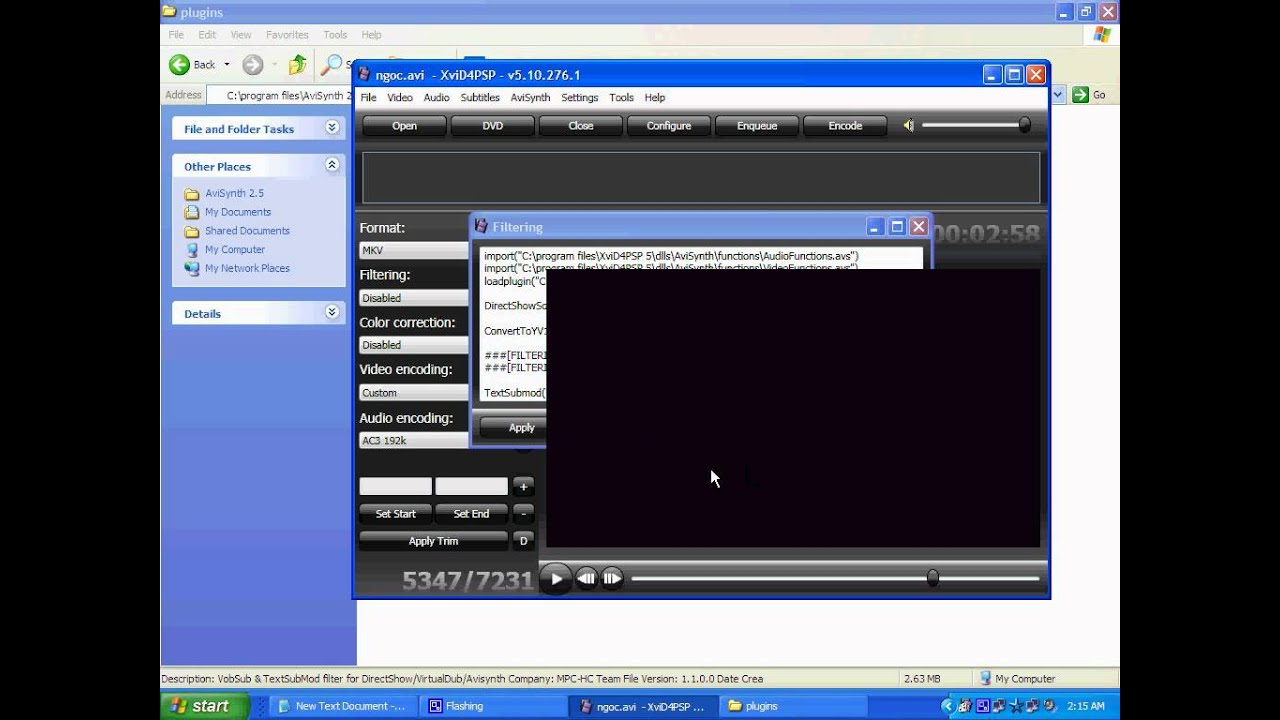1280x720 pixels.
Task: Open the Video encoding Custom combo box
Action: click(414, 393)
